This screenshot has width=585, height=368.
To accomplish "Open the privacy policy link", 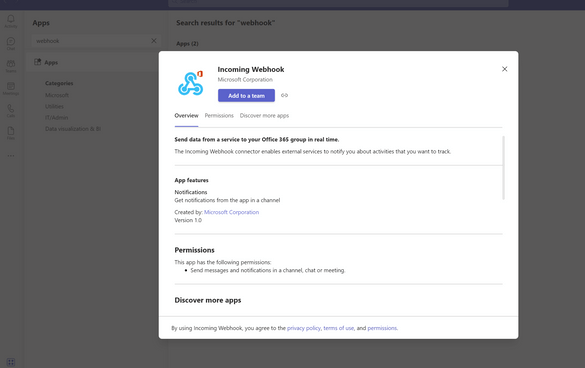I will 304,328.
